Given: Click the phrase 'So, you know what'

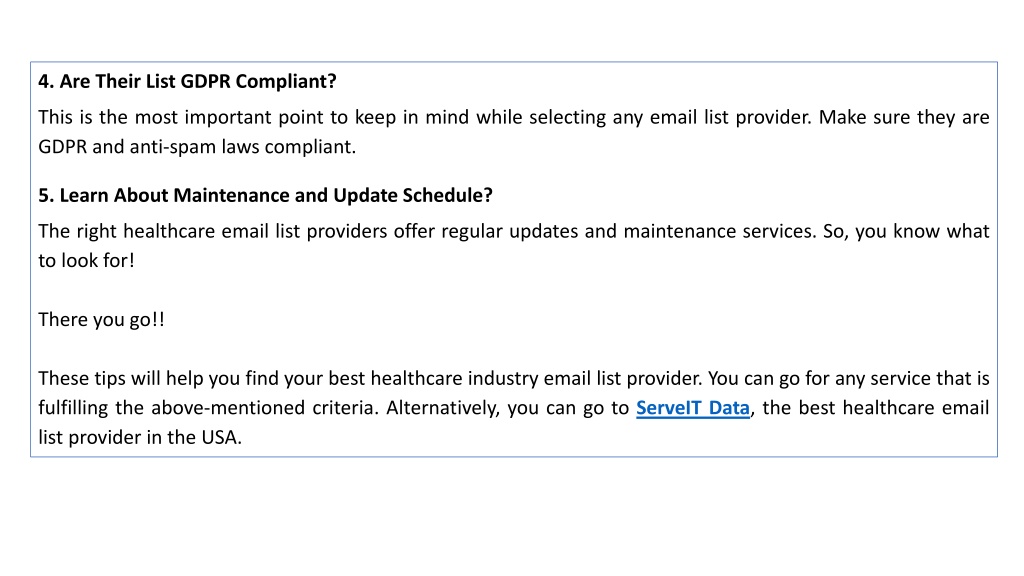Looking at the screenshot, I should click(x=906, y=231).
